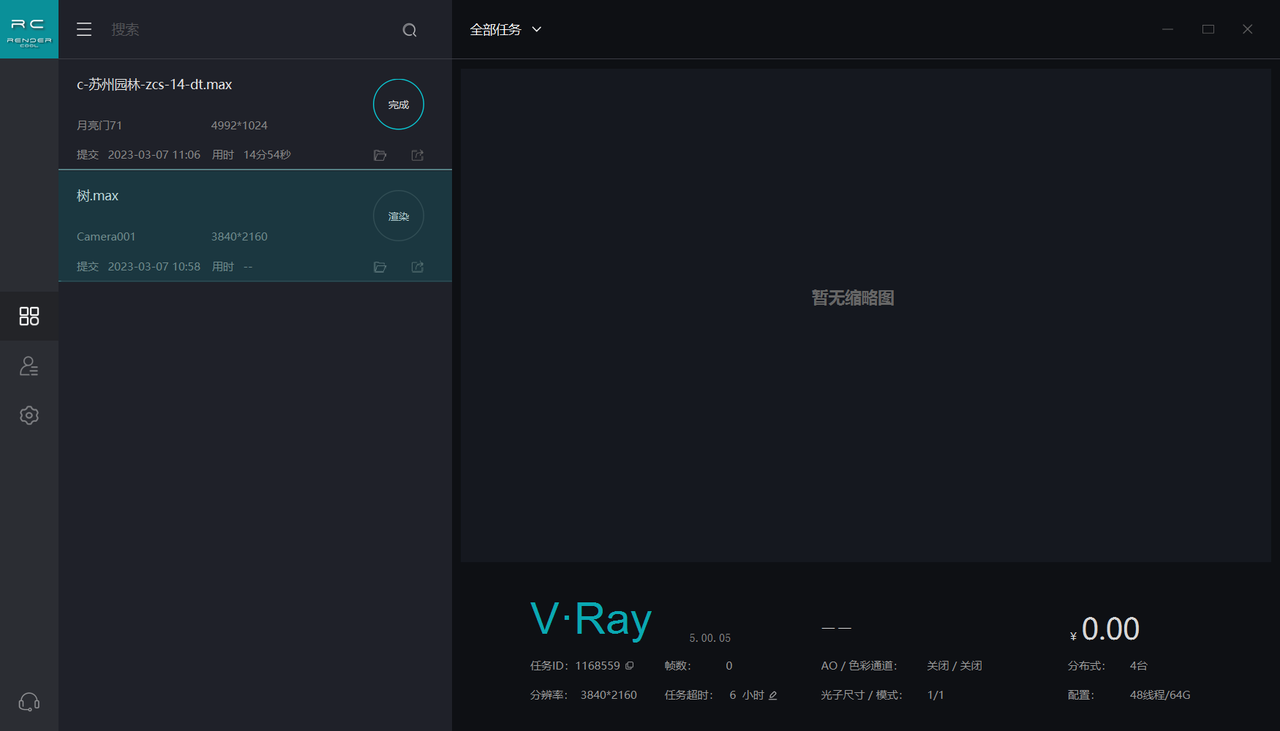Click the ¥ 0.00 cost value
This screenshot has width=1280, height=731.
tap(1104, 629)
